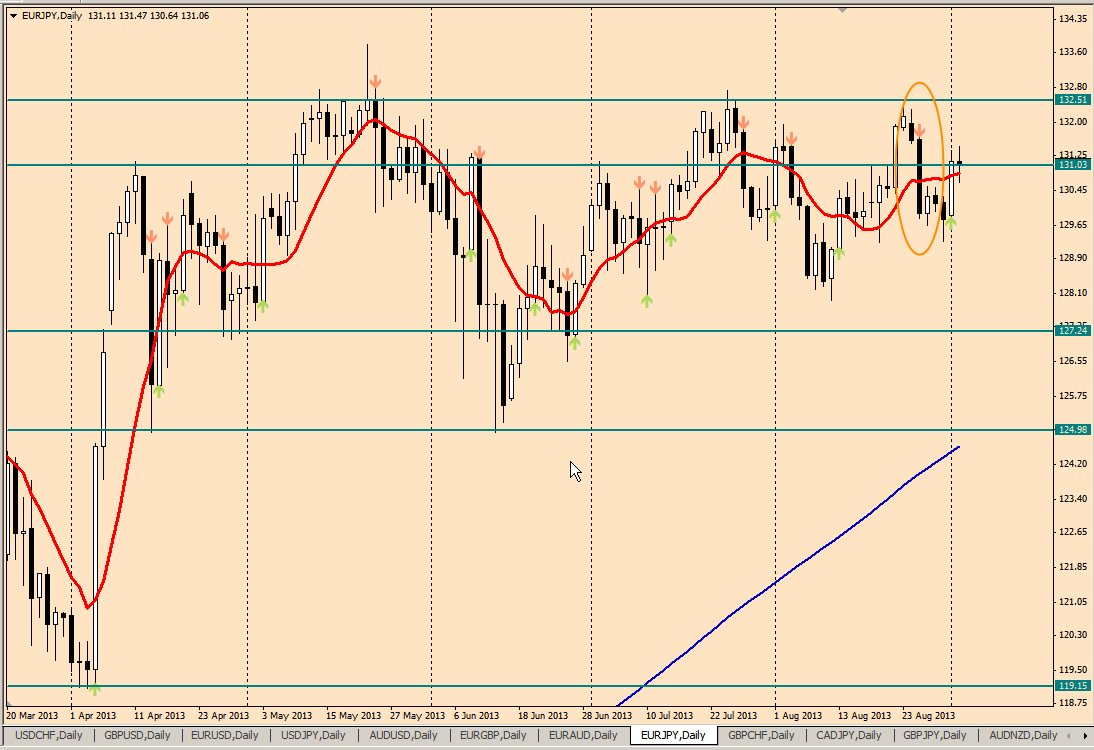Screen dimensions: 1094x750
Task: Click the 126.55 value on the price axis
Action: point(1073,361)
